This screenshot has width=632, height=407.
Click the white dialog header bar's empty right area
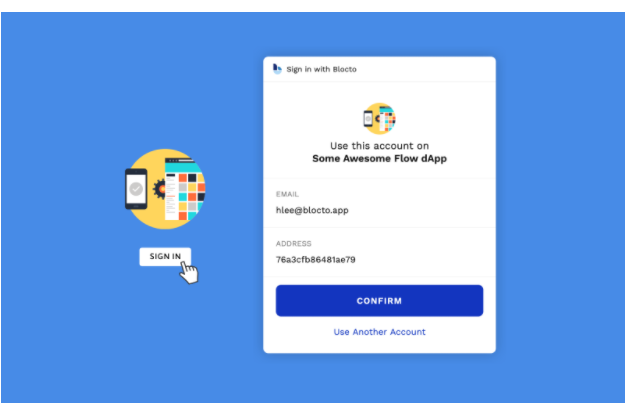coord(425,69)
